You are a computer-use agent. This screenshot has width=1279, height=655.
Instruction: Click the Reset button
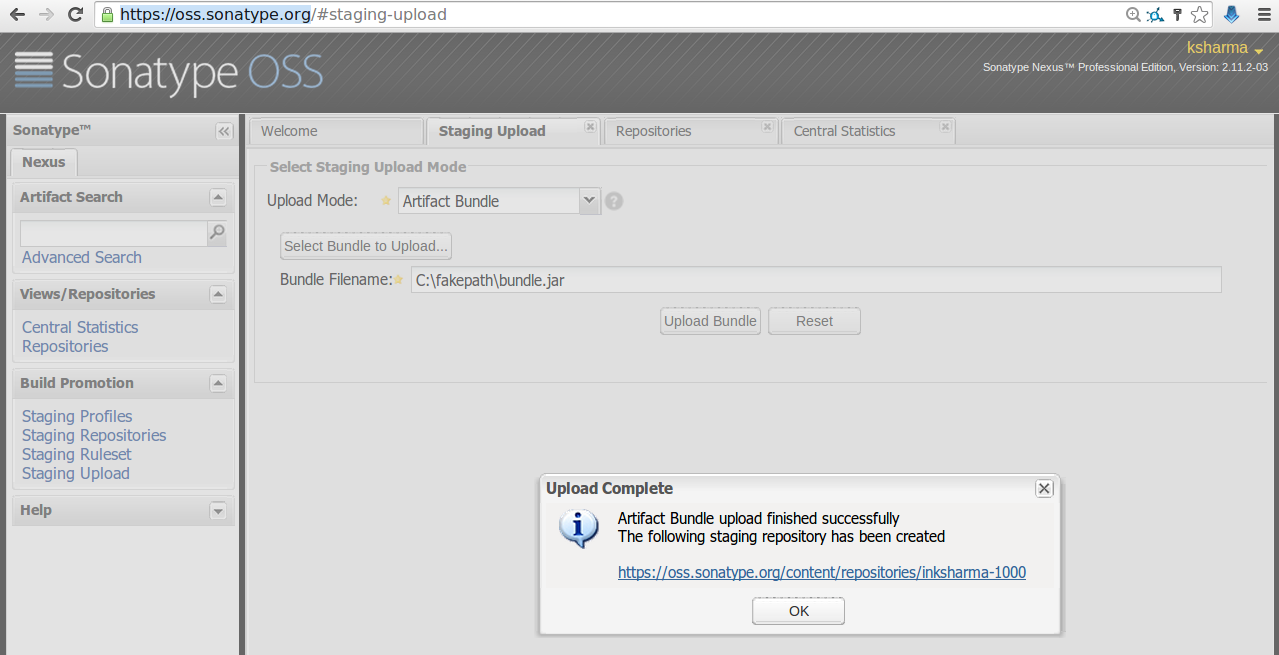[814, 321]
